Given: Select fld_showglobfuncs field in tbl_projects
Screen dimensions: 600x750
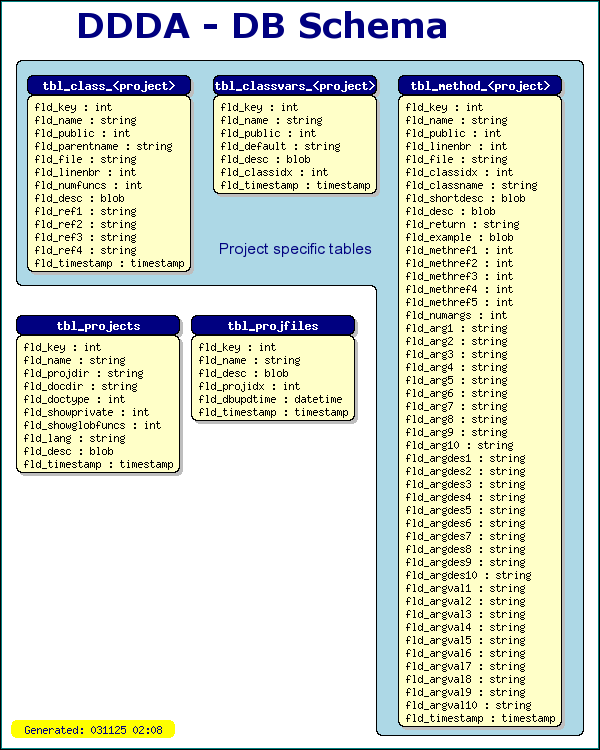Looking at the screenshot, I should click(92, 425).
